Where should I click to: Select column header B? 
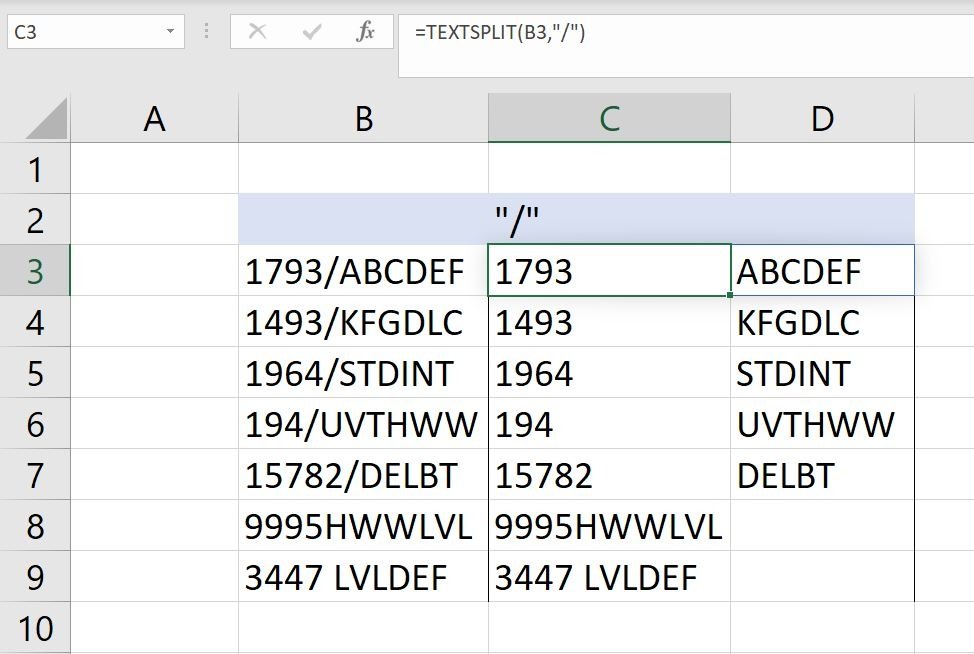click(x=363, y=118)
